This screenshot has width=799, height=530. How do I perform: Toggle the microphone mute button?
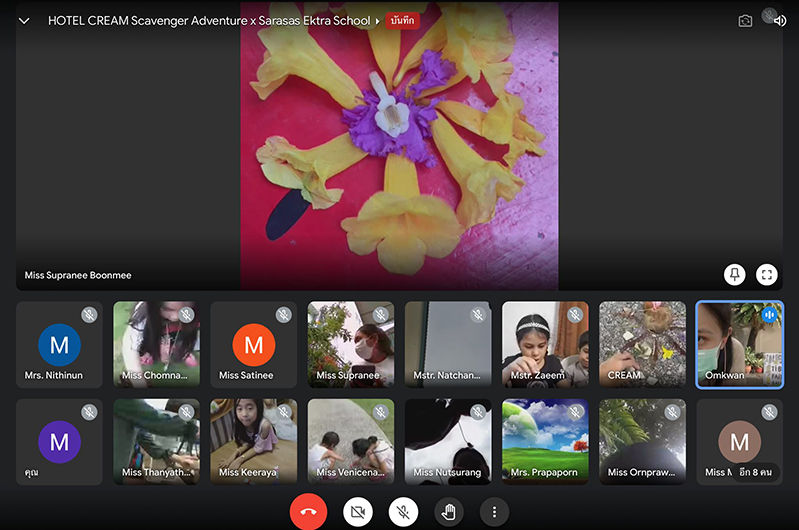(x=403, y=512)
